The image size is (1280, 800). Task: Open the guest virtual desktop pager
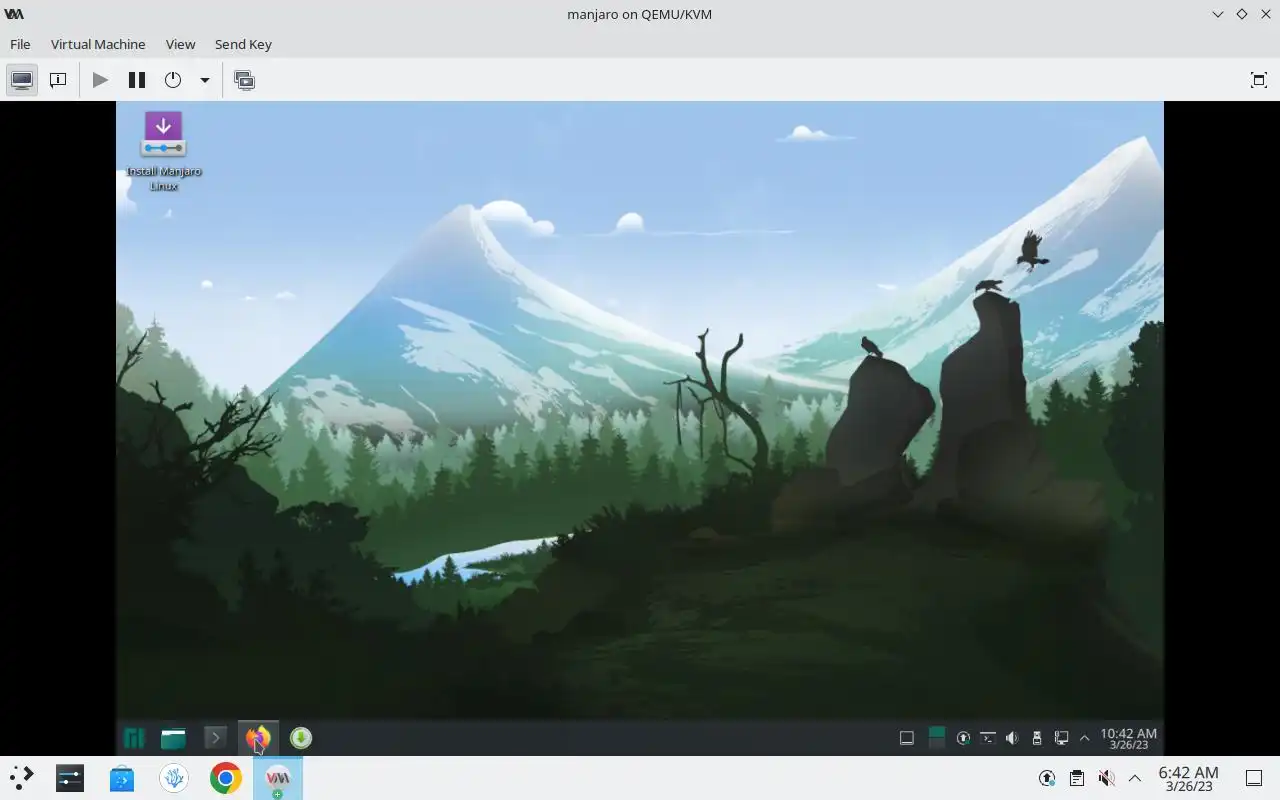[937, 738]
